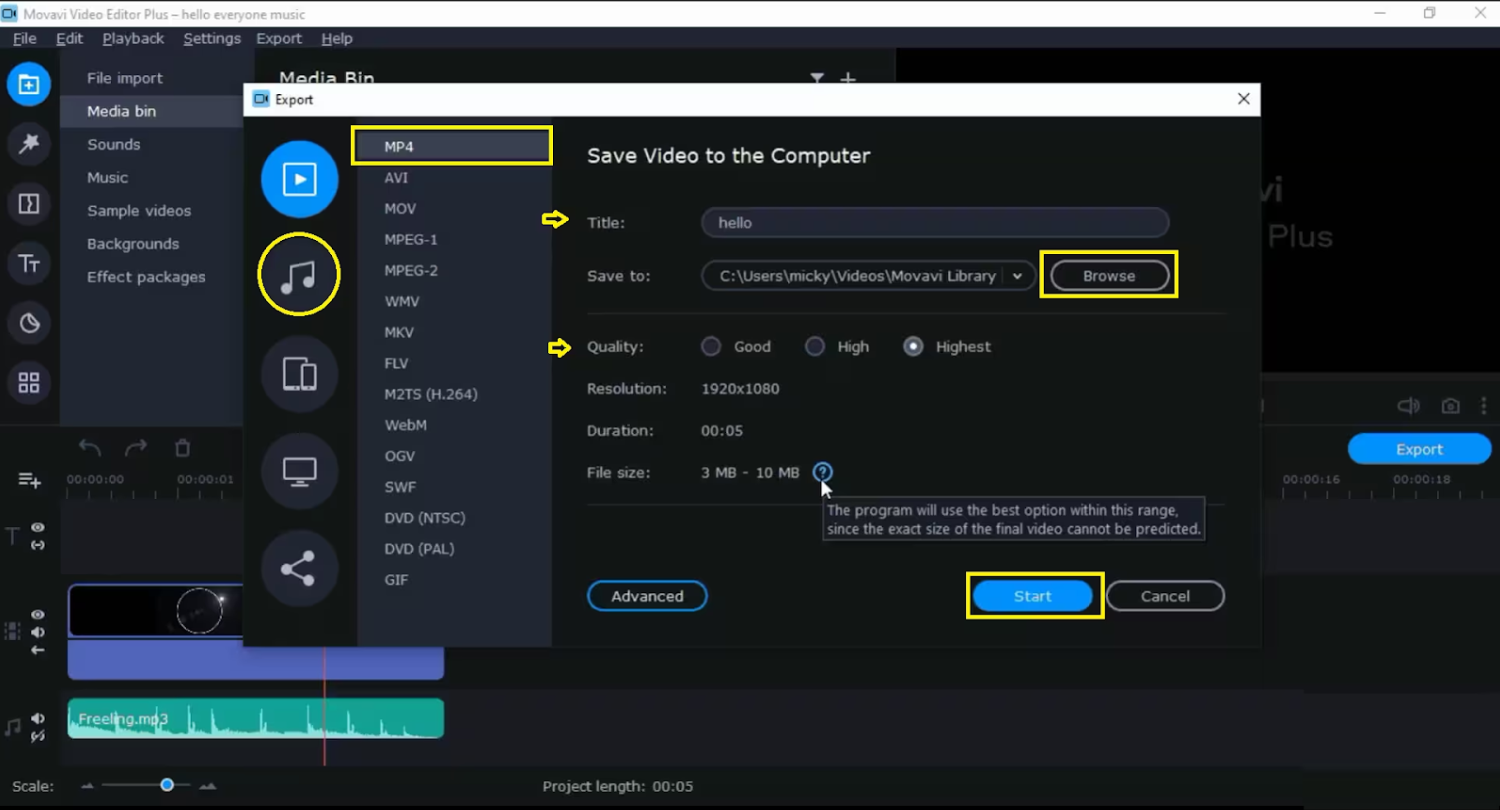Toggle the audio track link icon
This screenshot has height=810, width=1500.
point(38,737)
